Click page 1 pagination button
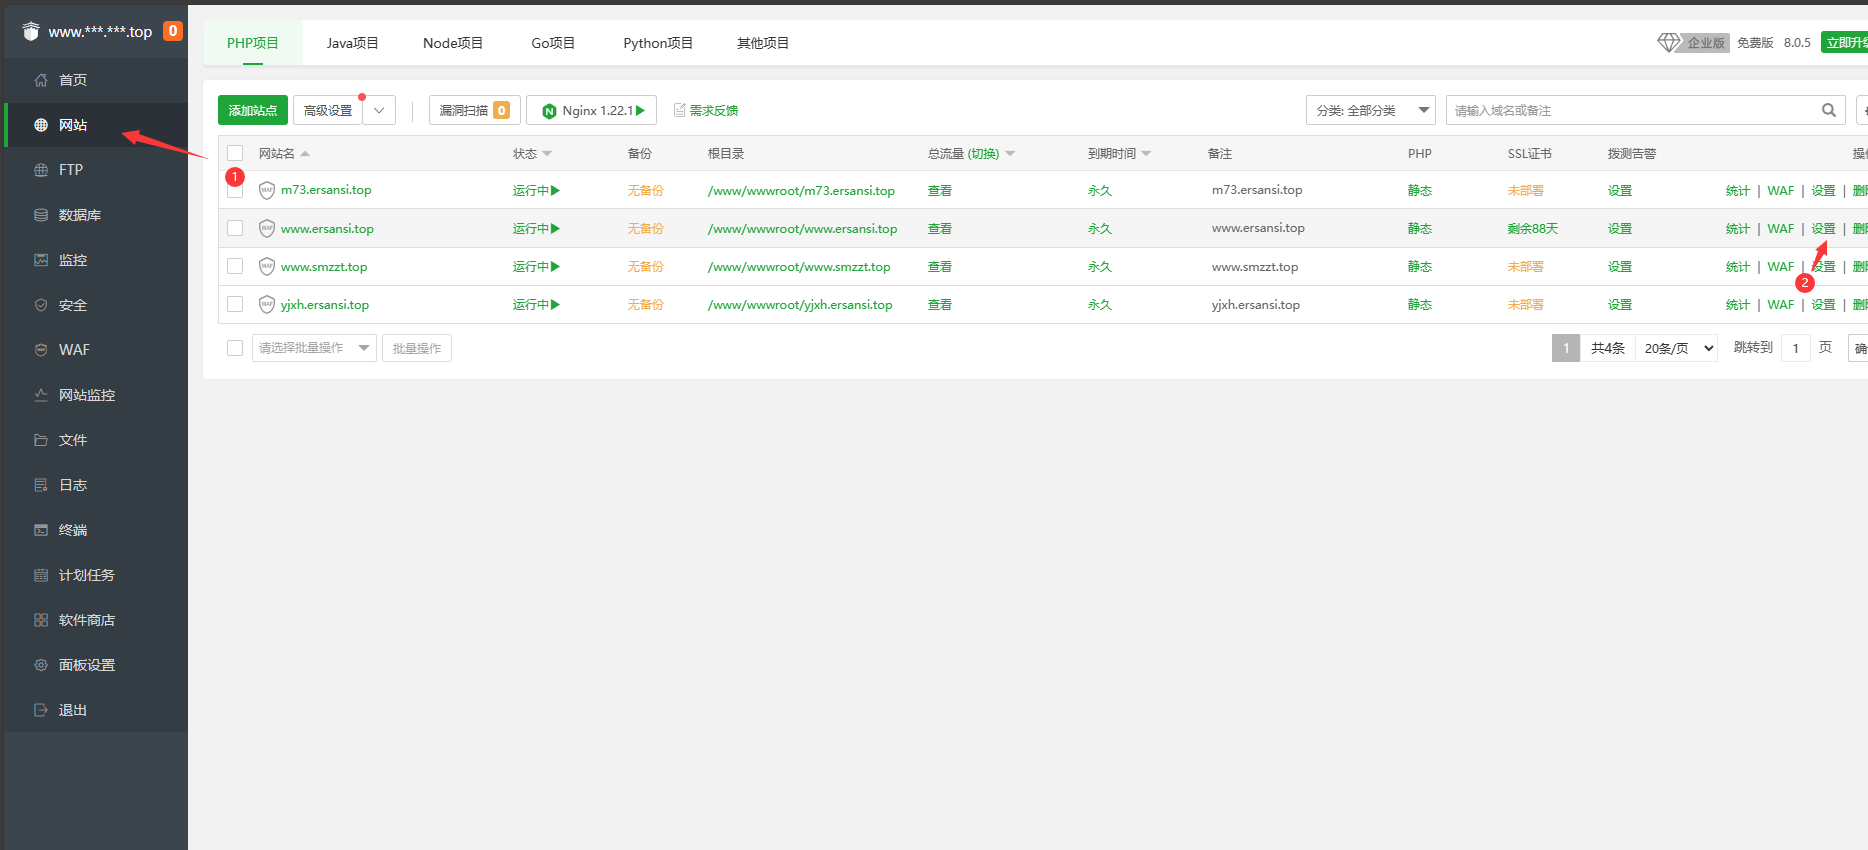 point(1566,348)
